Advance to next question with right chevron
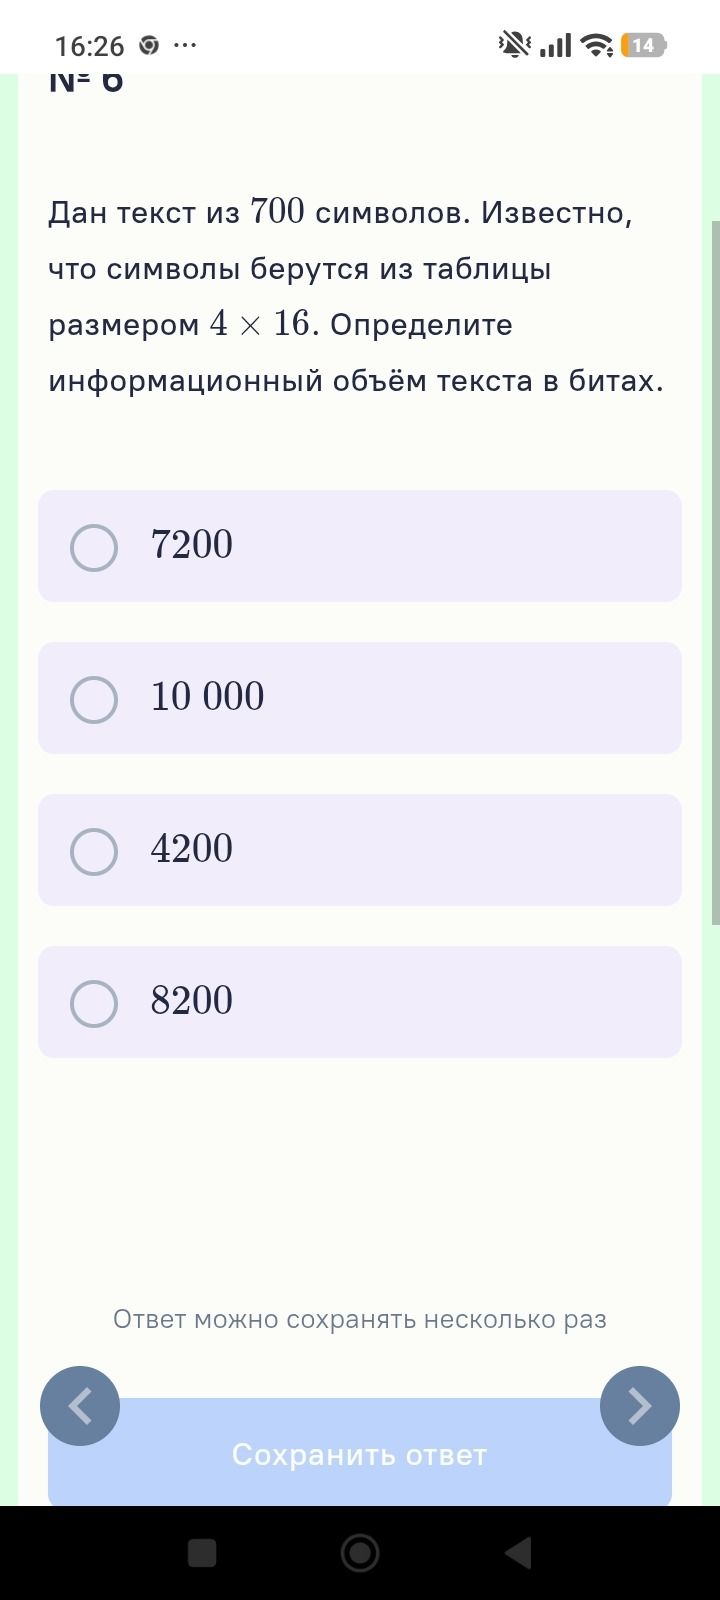This screenshot has width=720, height=1600. (x=640, y=1406)
